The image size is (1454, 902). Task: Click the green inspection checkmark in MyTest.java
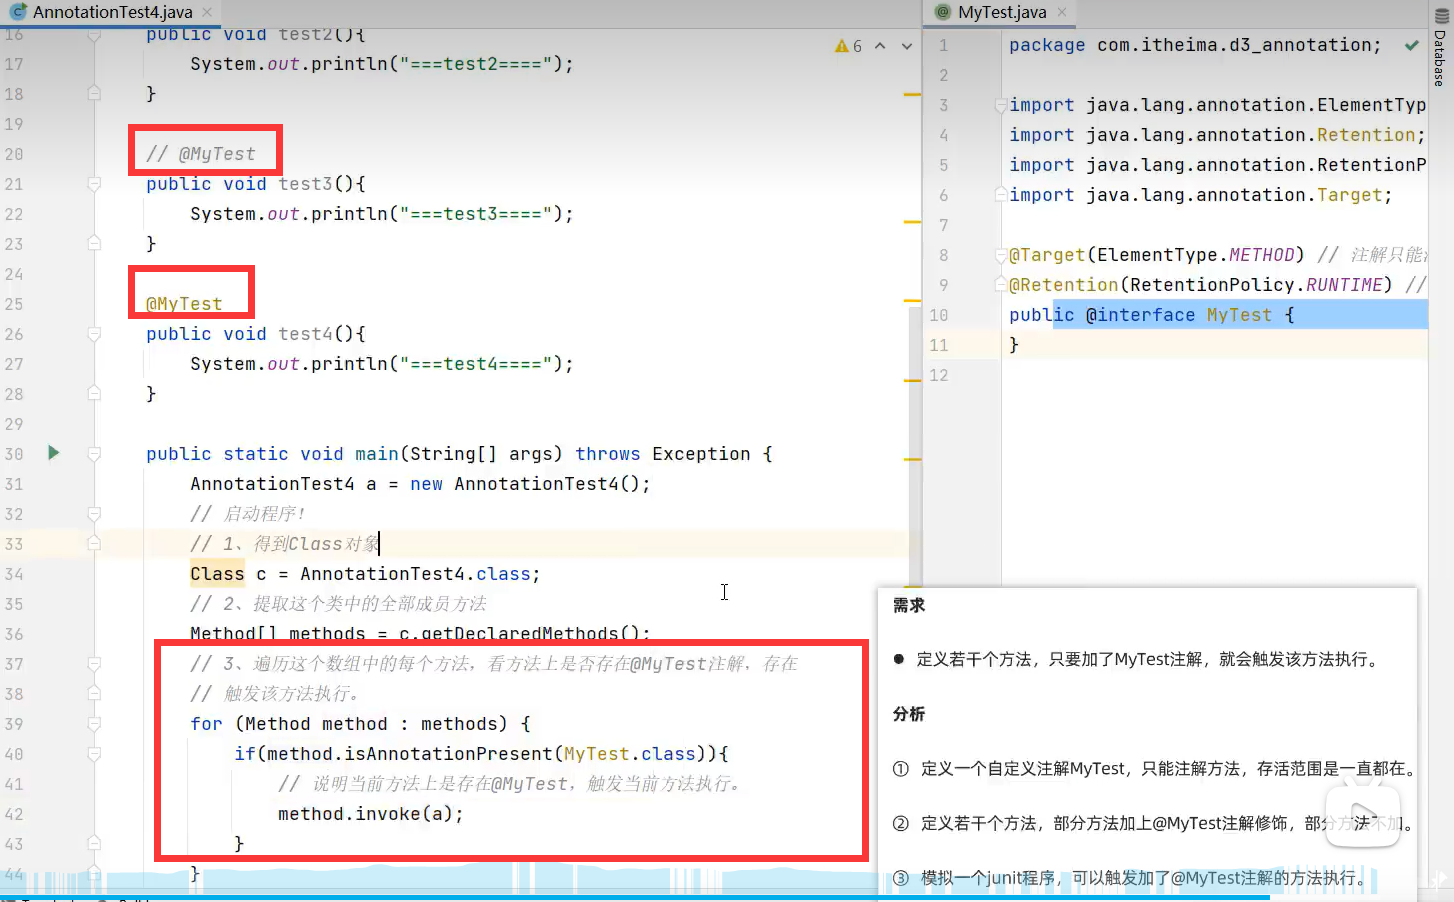pyautogui.click(x=1411, y=45)
